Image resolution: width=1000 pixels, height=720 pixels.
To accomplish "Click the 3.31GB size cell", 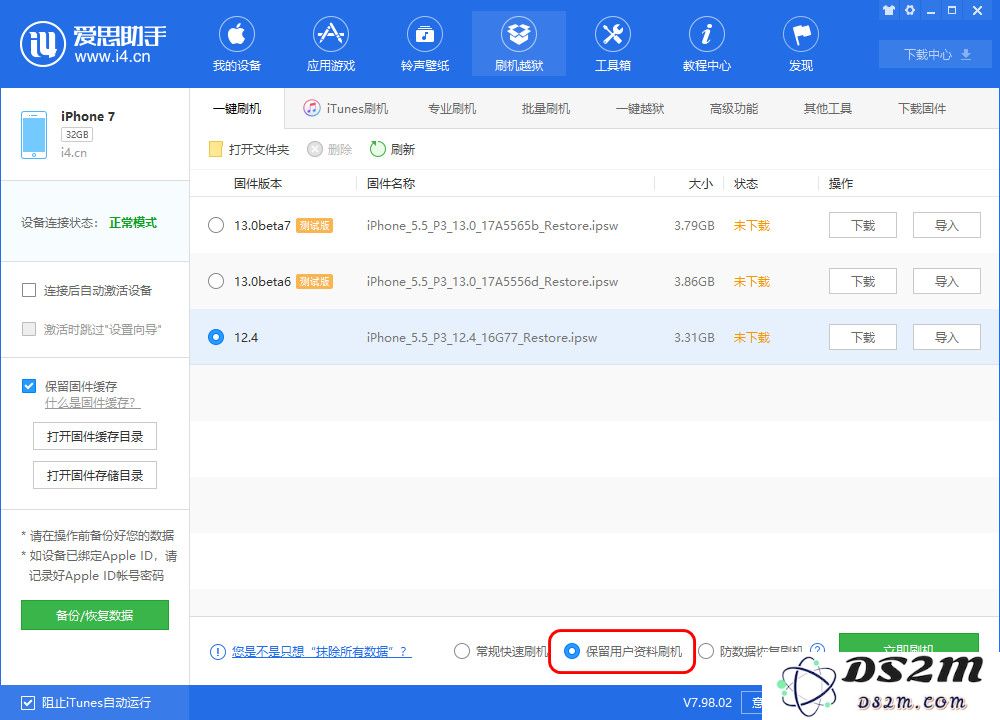I will [694, 337].
